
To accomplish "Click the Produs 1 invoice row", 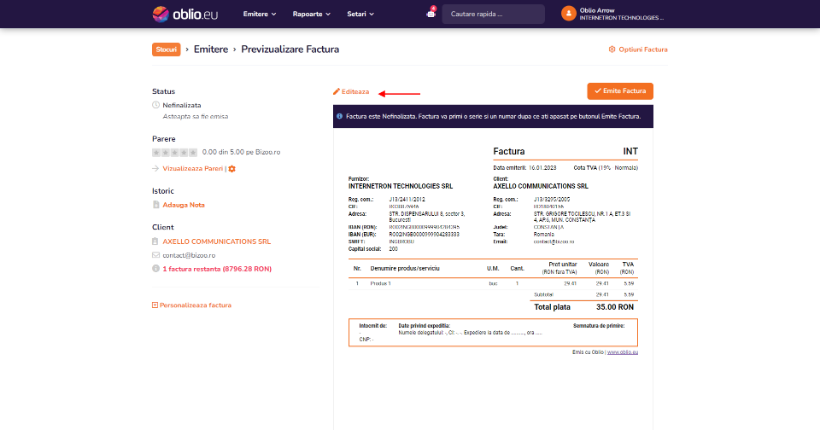I will [493, 284].
